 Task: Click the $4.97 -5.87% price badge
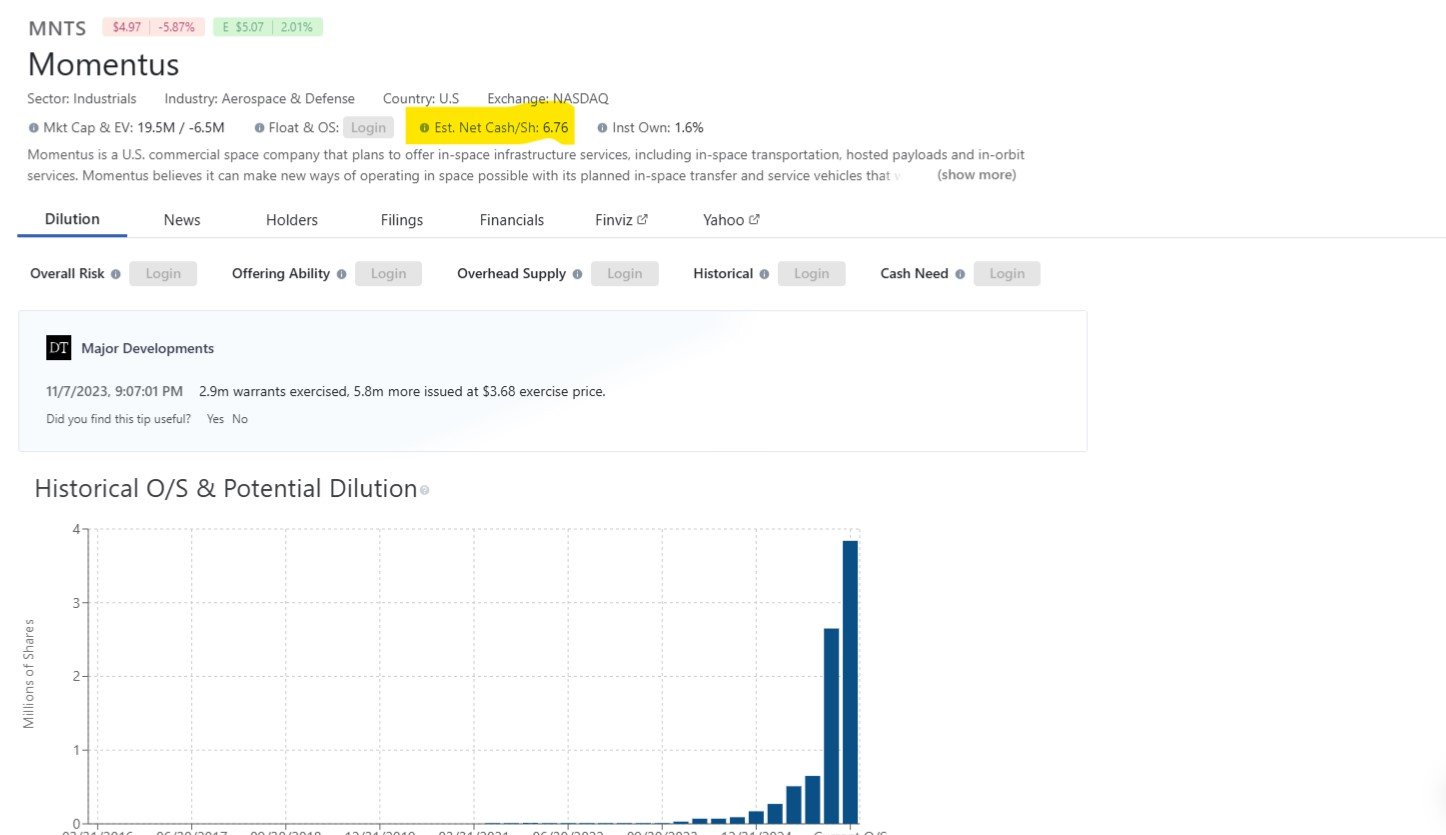point(154,27)
